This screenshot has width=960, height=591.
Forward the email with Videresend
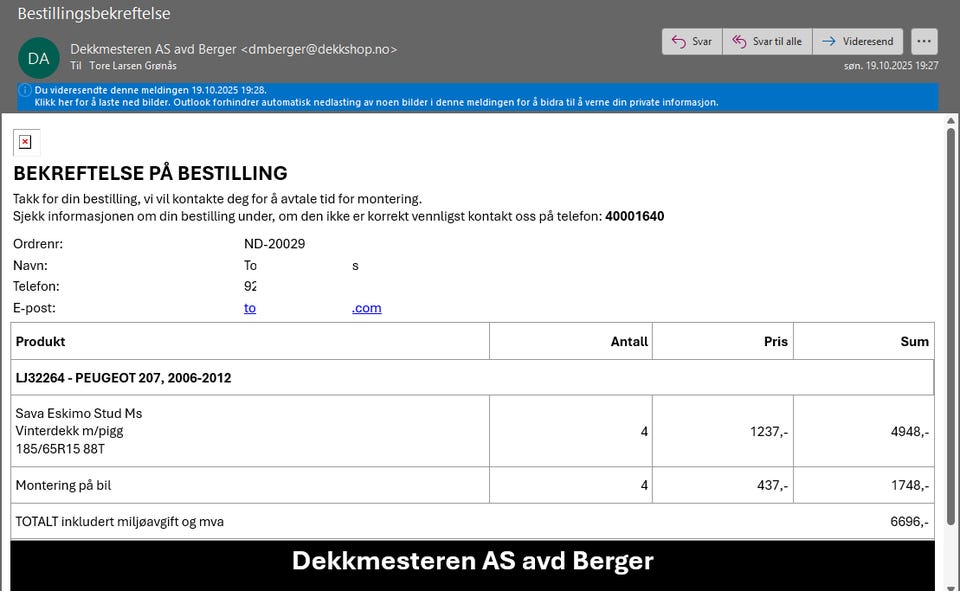[858, 42]
